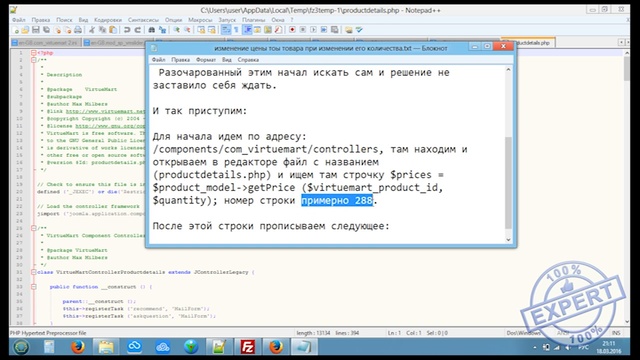Toggle the indent guide toolbar icon
Image resolution: width=640 pixels, height=360 pixels.
coord(247,30)
